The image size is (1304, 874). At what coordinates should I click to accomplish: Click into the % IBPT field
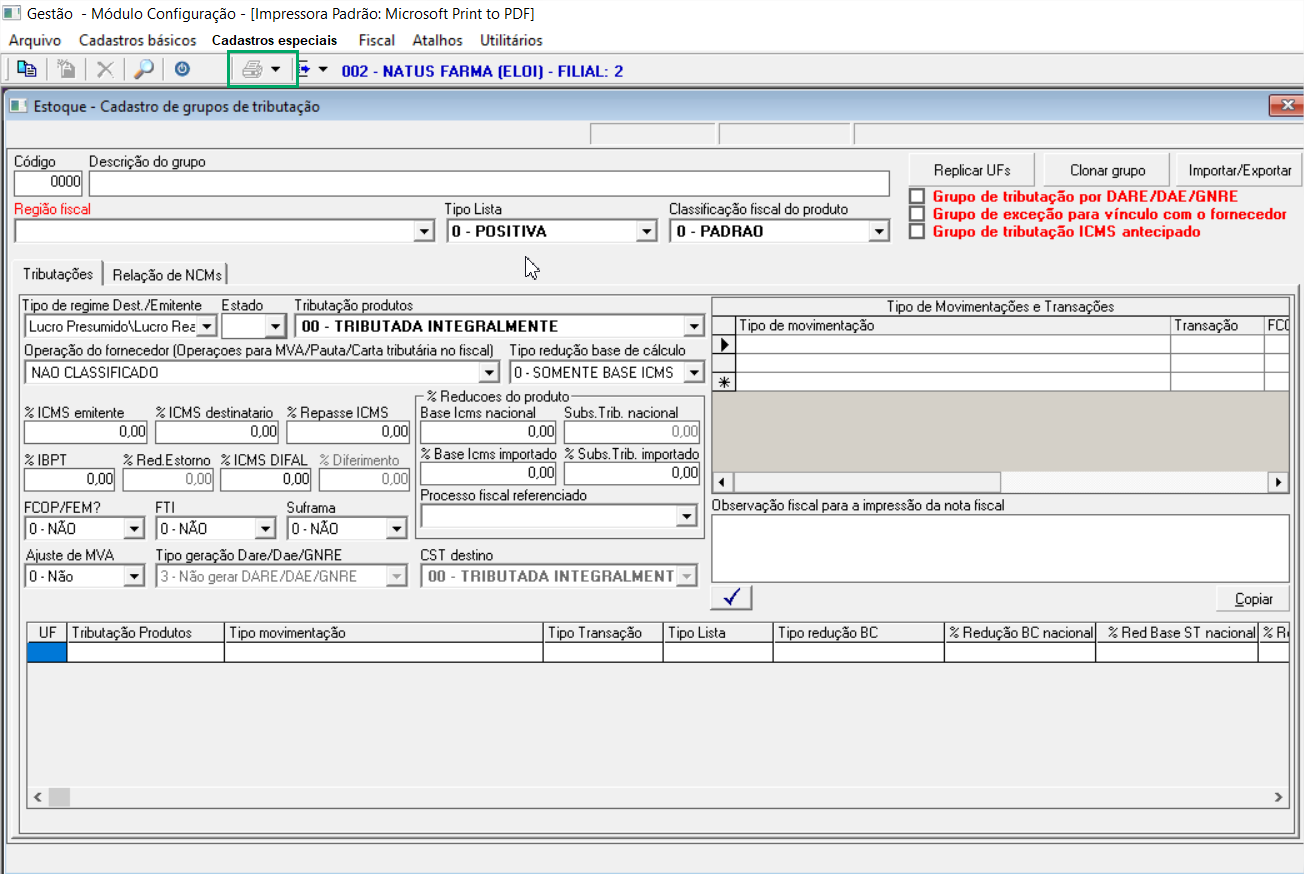(x=69, y=480)
